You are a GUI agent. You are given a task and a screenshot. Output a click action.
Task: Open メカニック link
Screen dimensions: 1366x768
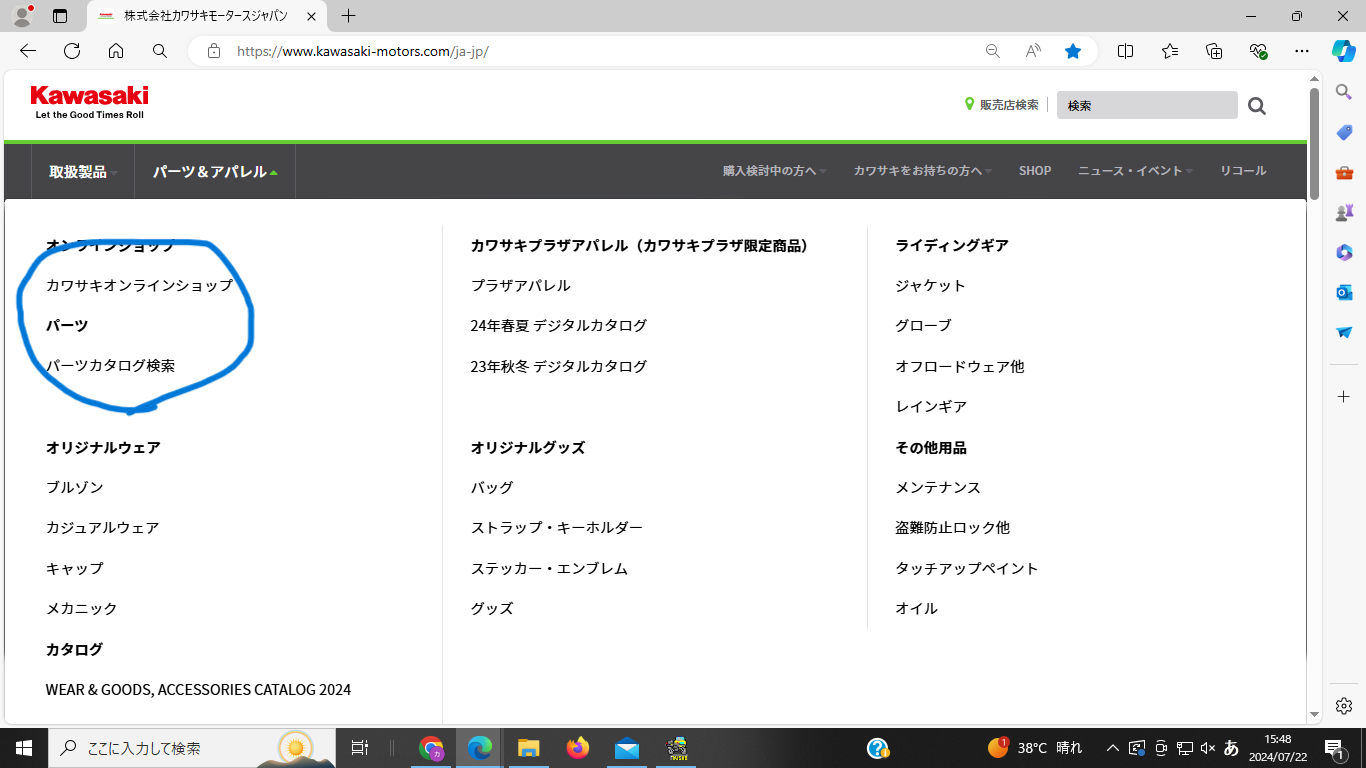pos(82,608)
